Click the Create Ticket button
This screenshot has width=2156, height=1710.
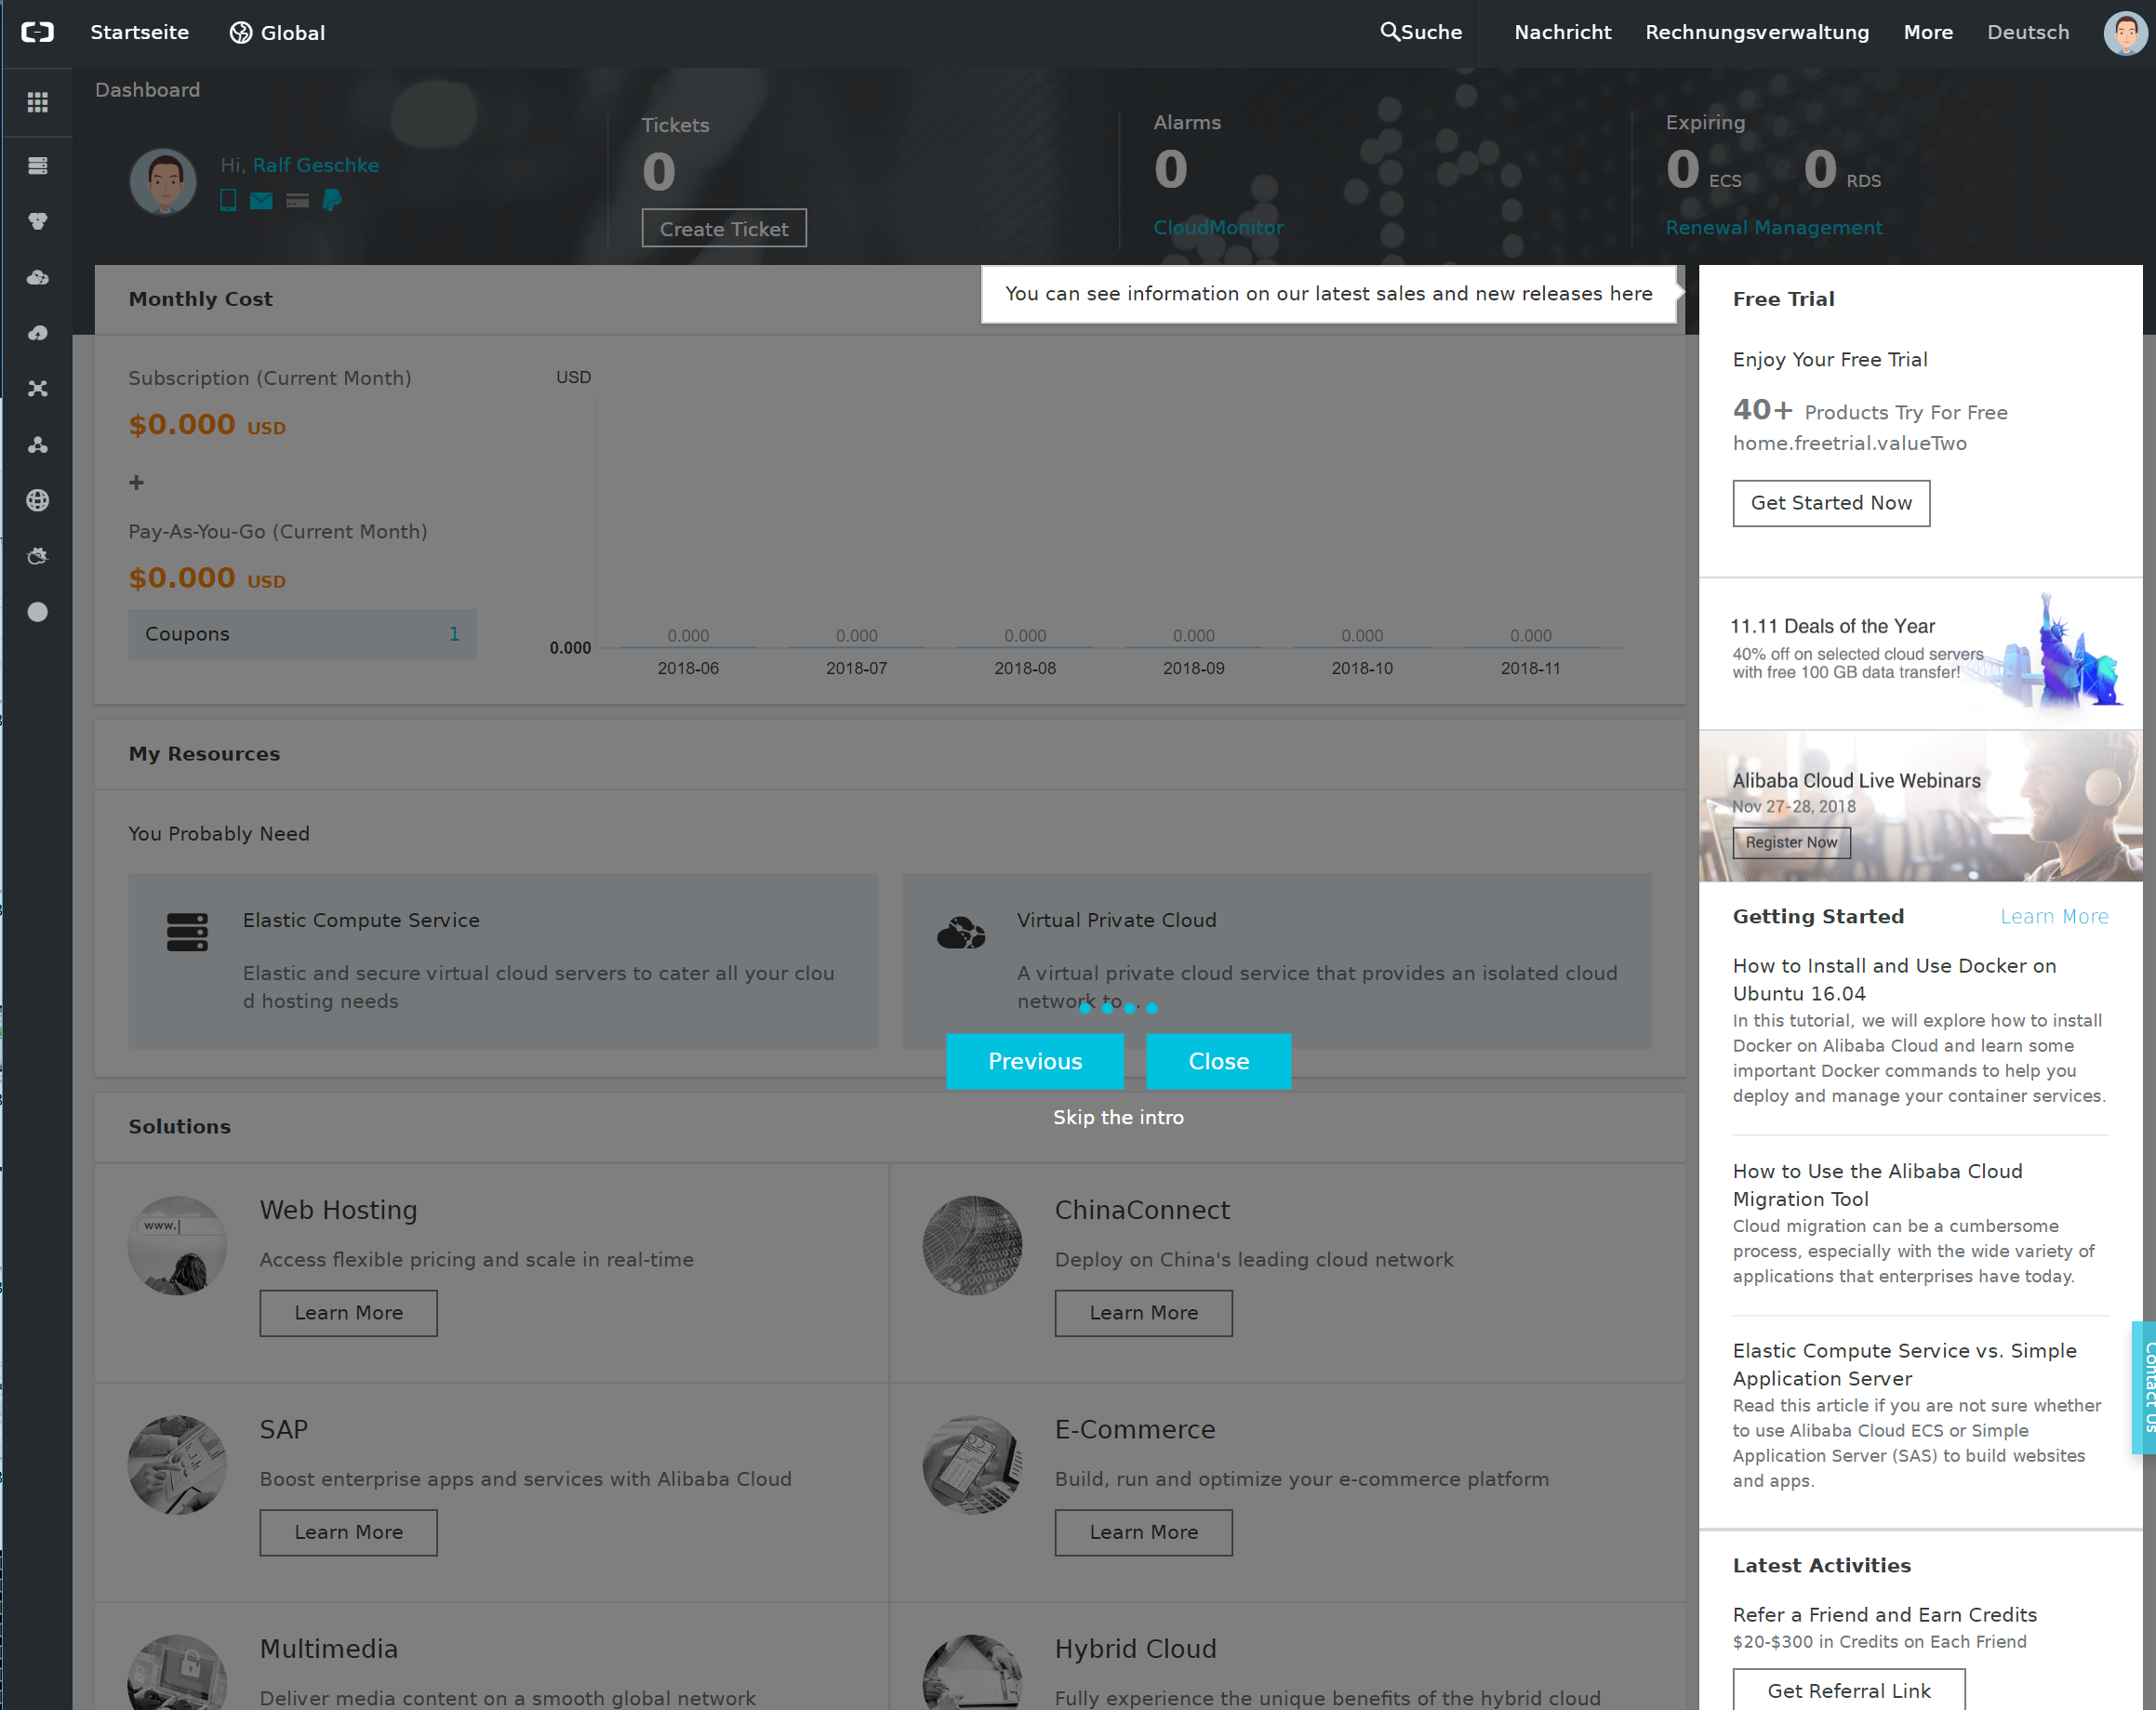point(724,228)
